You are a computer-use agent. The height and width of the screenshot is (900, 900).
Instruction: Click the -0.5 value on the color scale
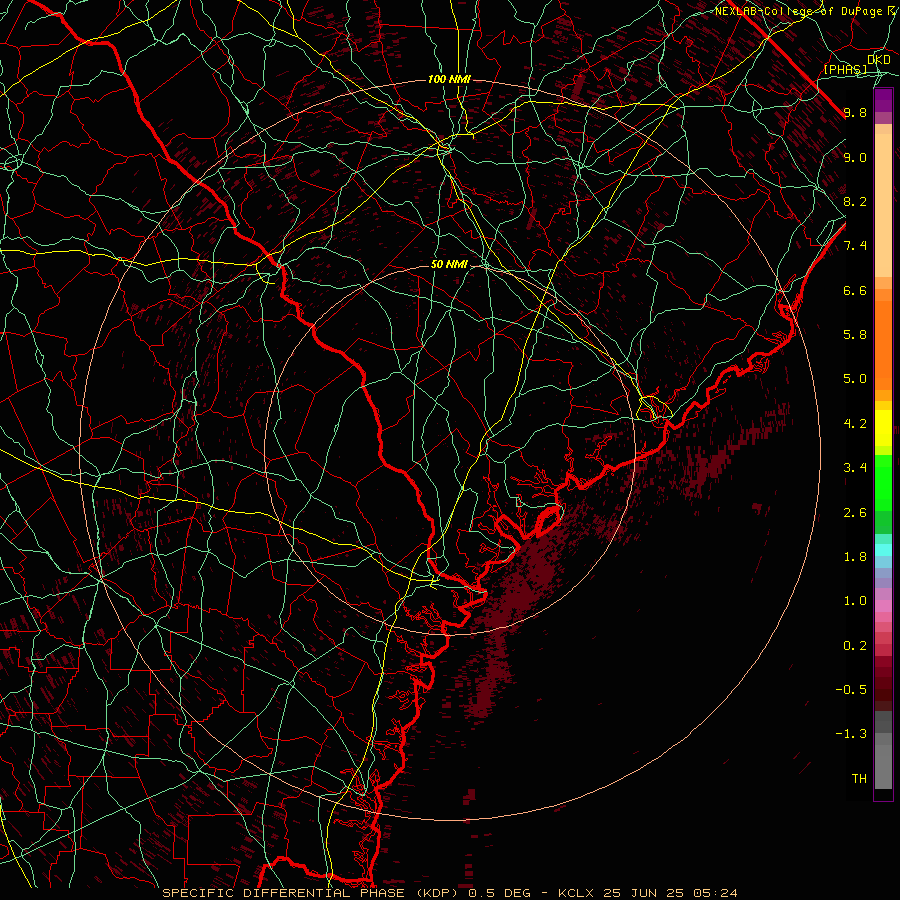tap(851, 690)
